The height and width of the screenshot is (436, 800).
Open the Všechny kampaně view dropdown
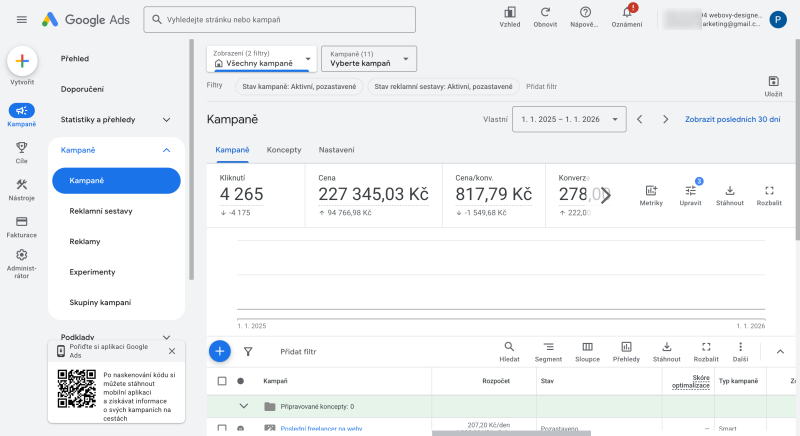click(262, 59)
